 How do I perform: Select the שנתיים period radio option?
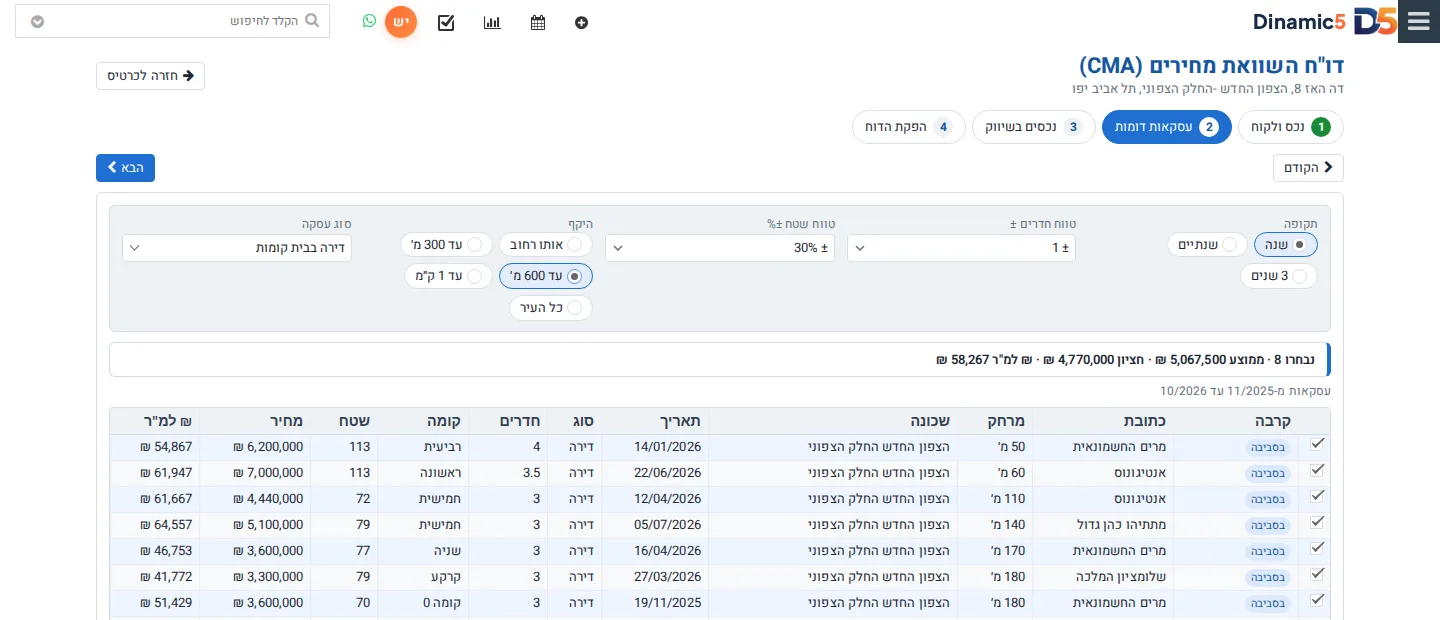coord(1207,244)
